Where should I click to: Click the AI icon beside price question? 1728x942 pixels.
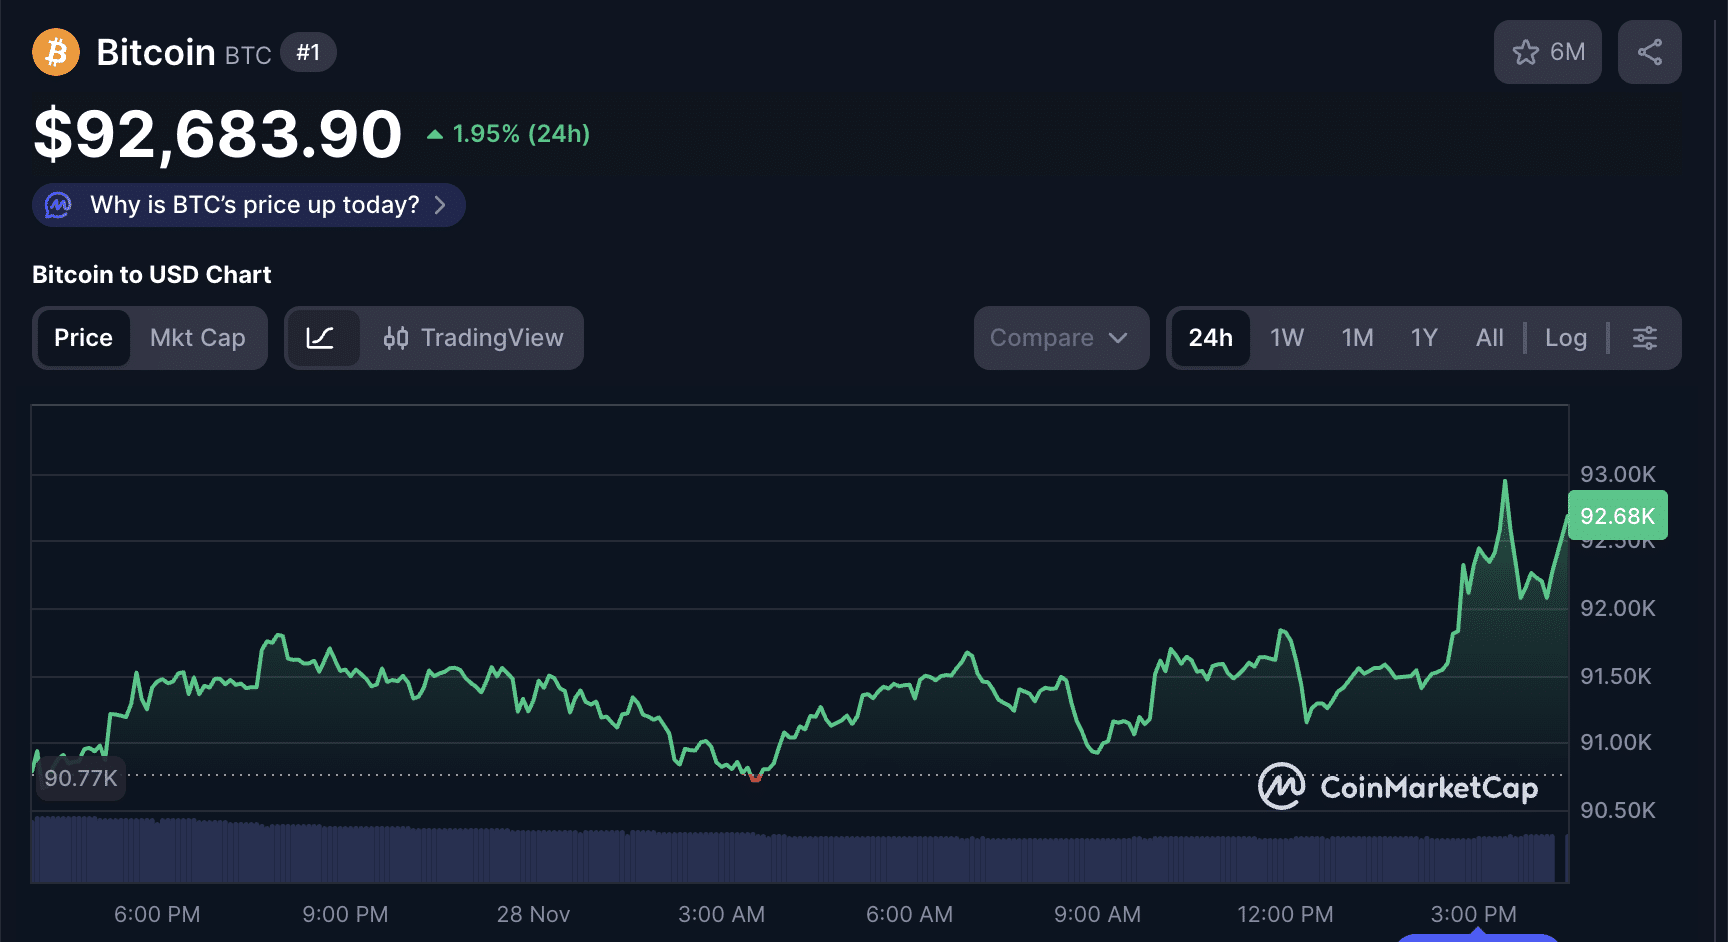click(59, 205)
